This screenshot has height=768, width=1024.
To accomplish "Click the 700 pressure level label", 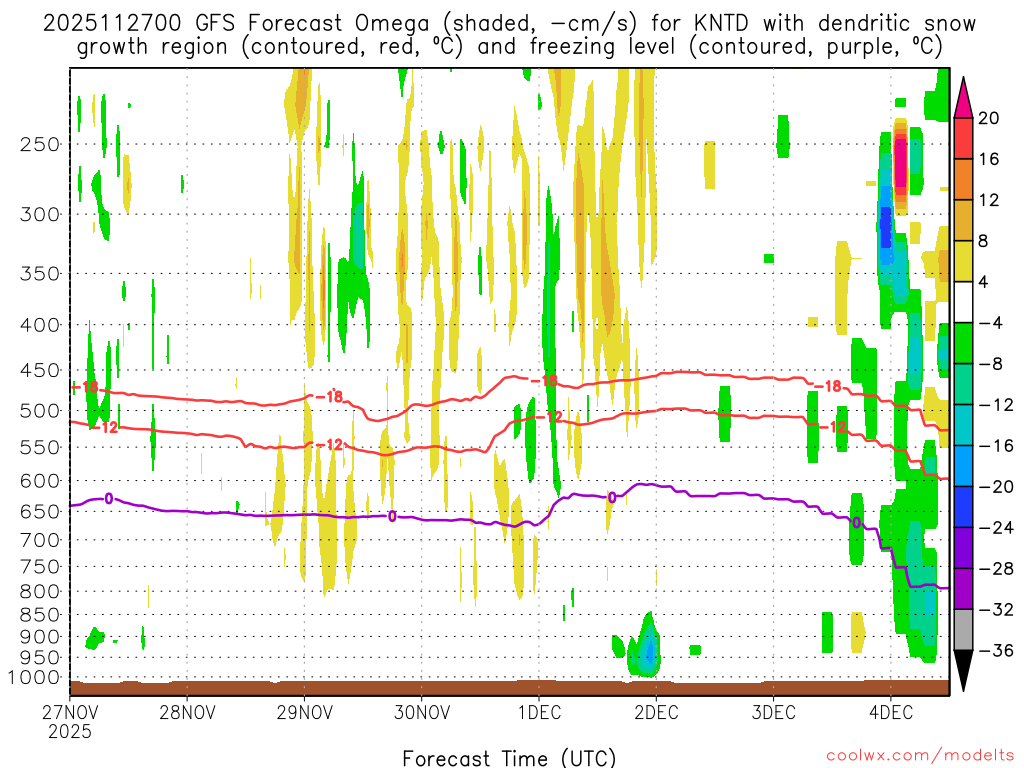I will 40,540.
